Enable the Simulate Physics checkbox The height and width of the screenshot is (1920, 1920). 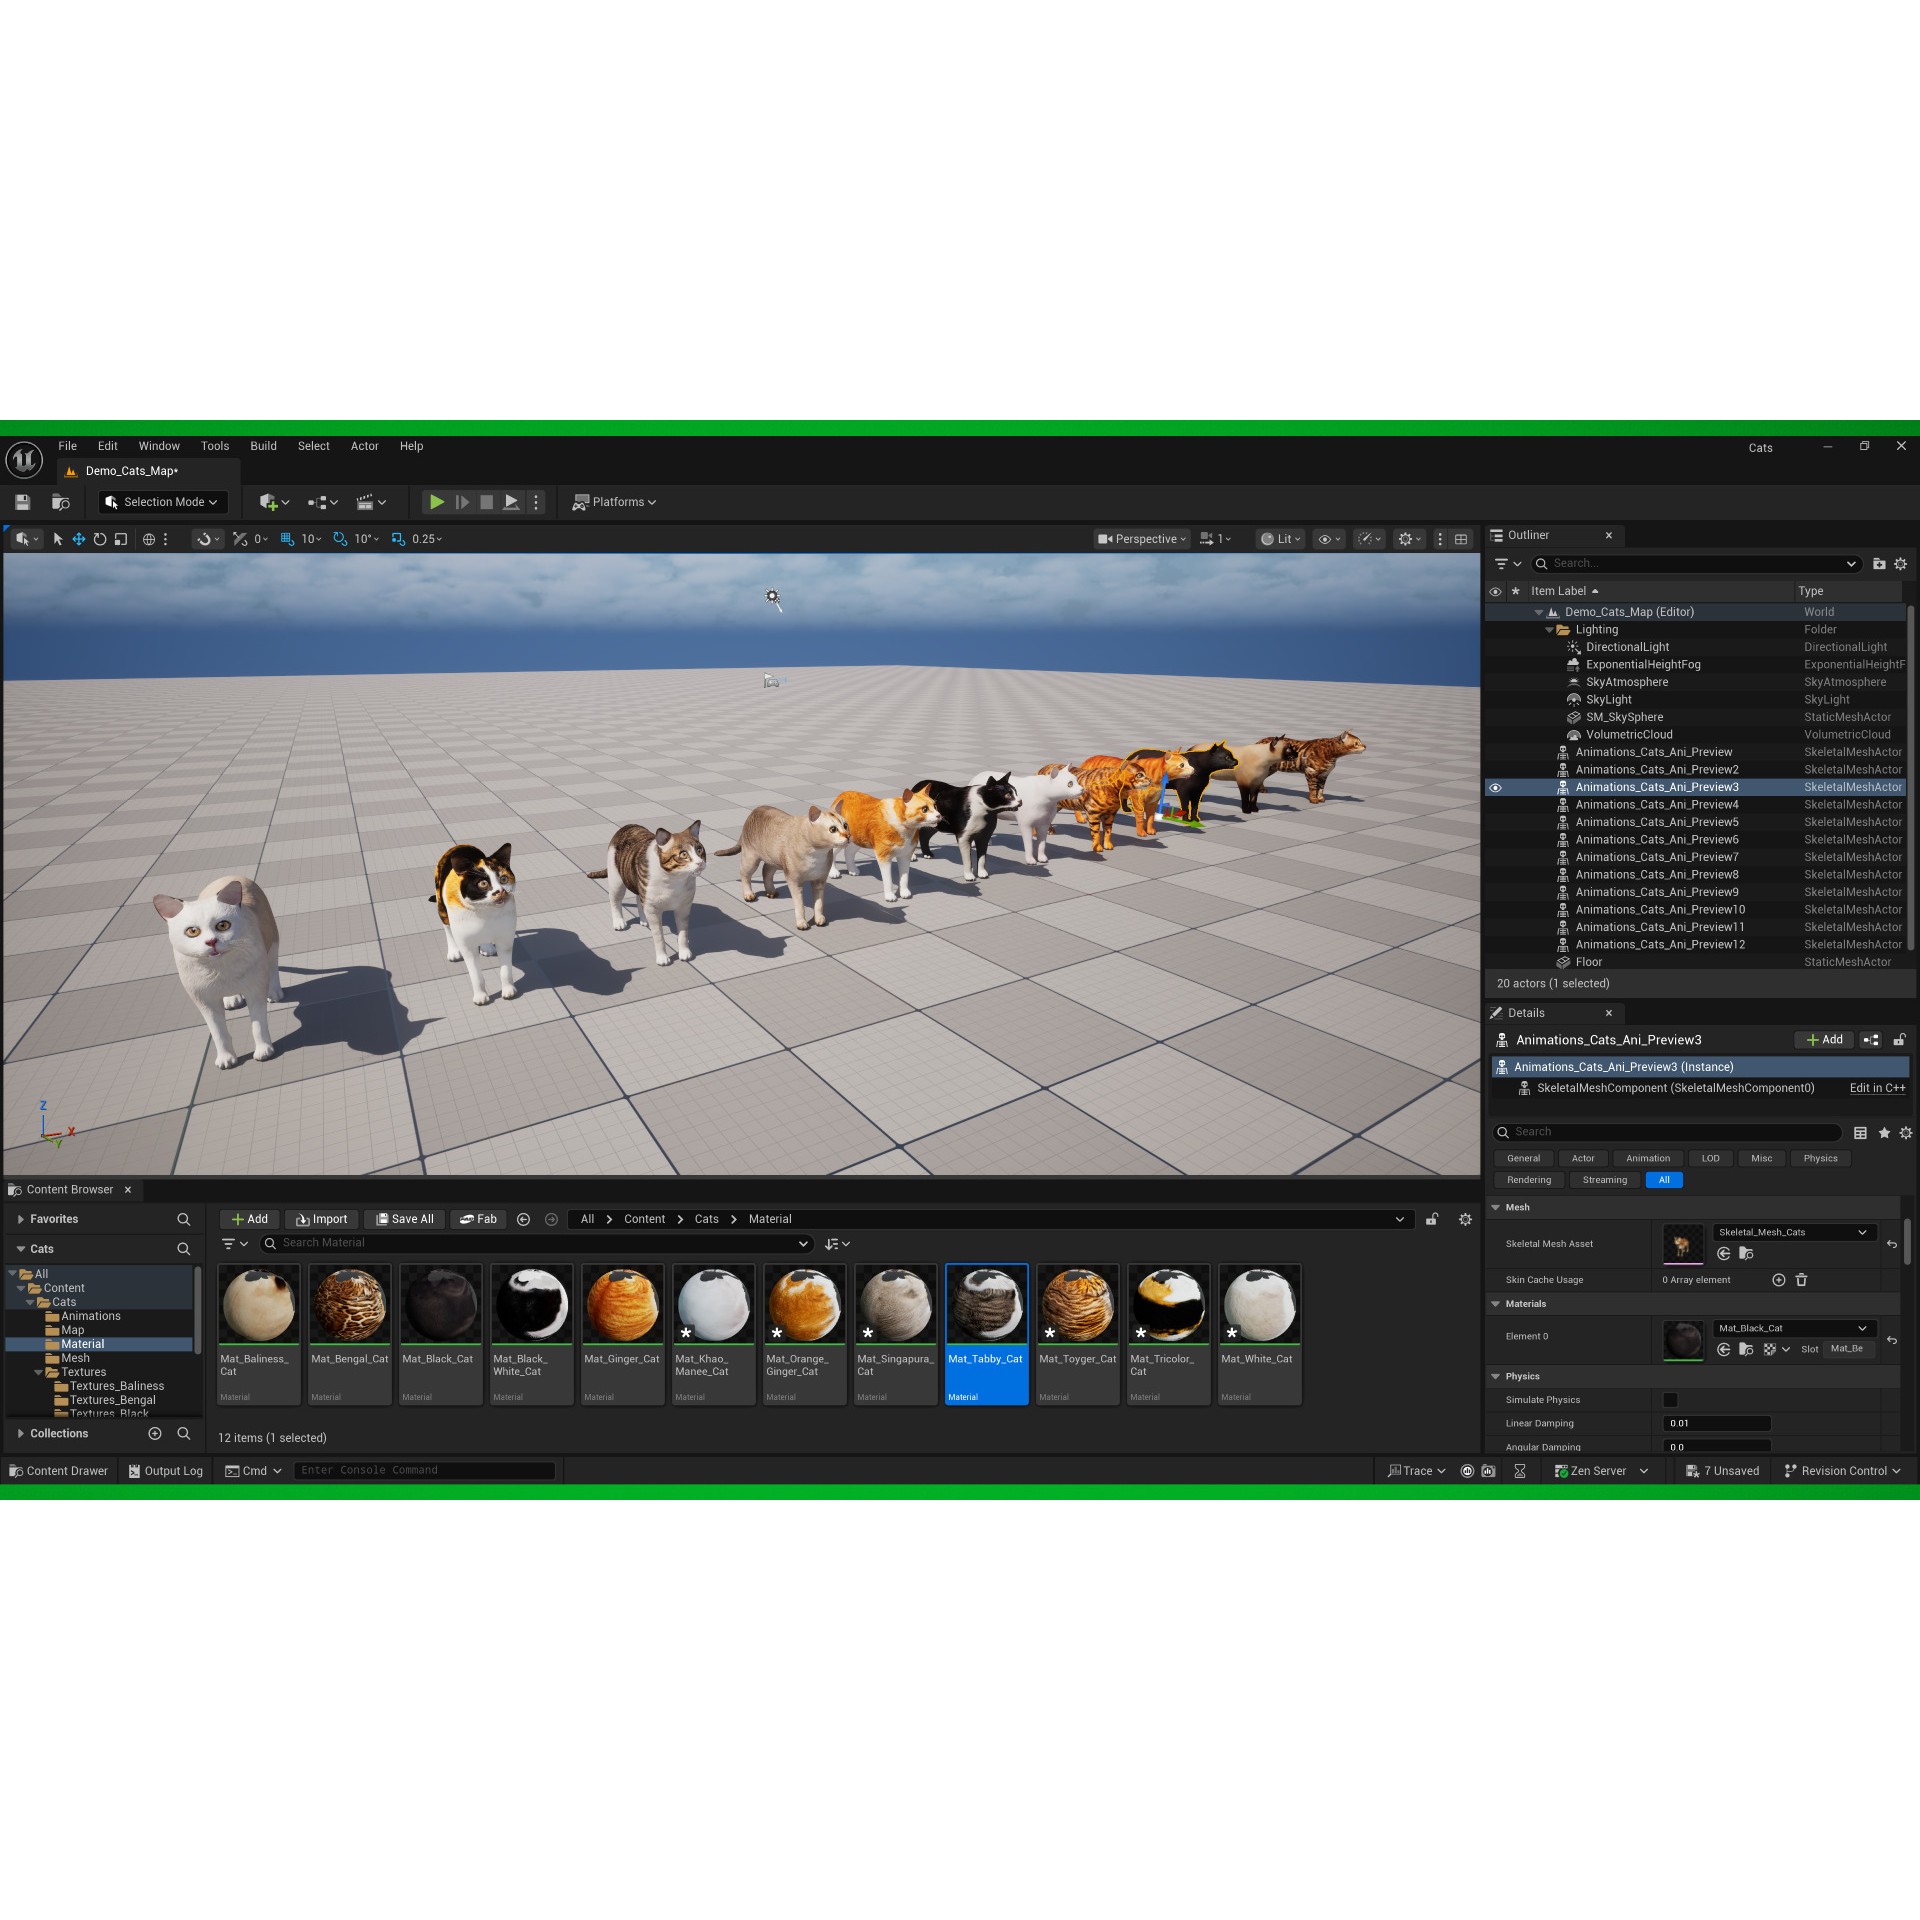click(1669, 1399)
